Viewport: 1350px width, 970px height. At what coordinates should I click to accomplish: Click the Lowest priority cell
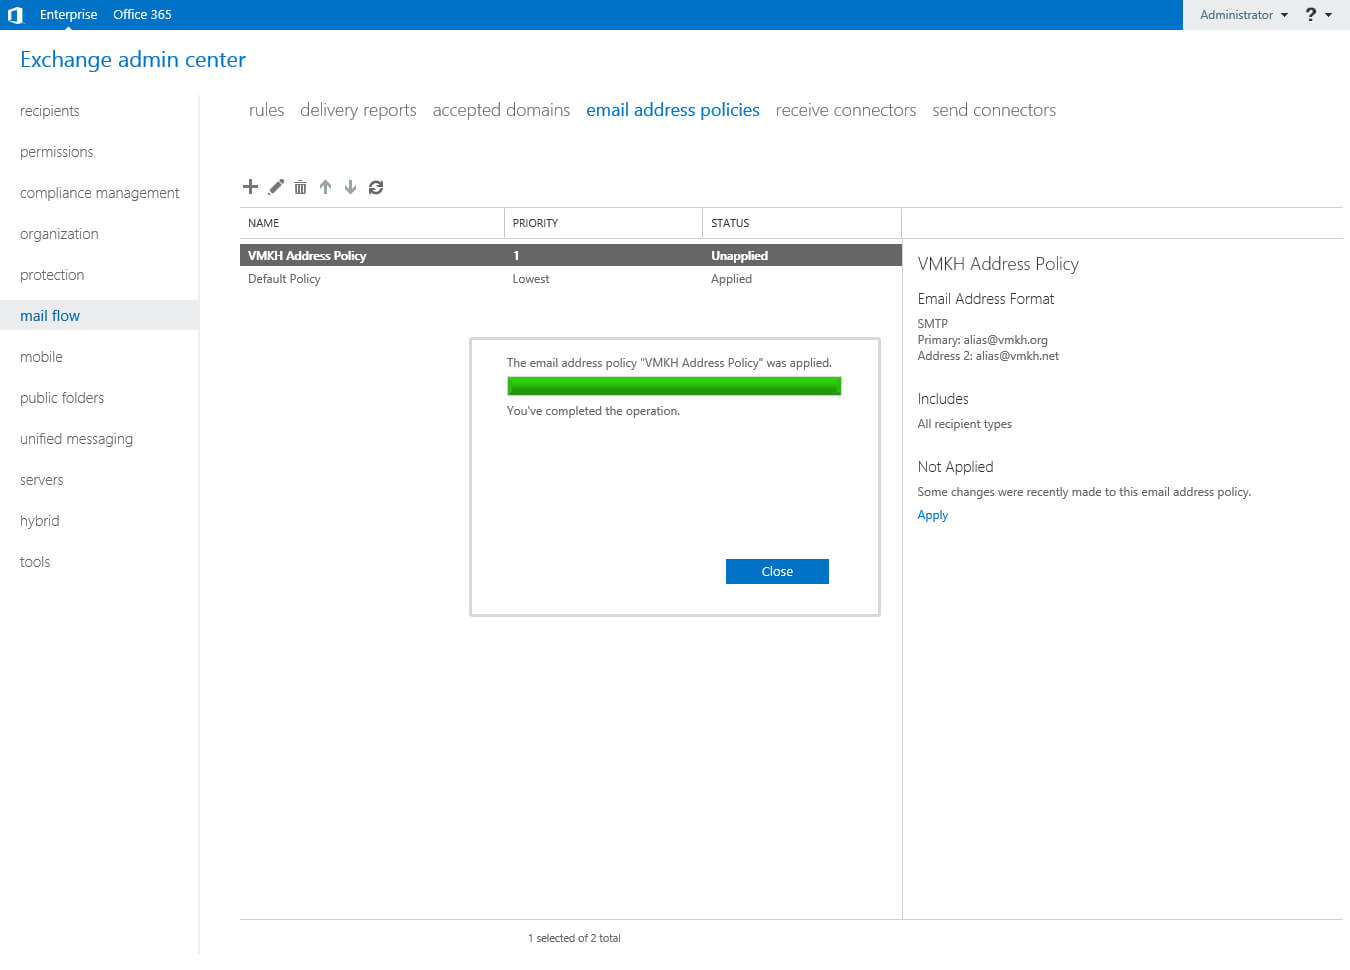531,279
